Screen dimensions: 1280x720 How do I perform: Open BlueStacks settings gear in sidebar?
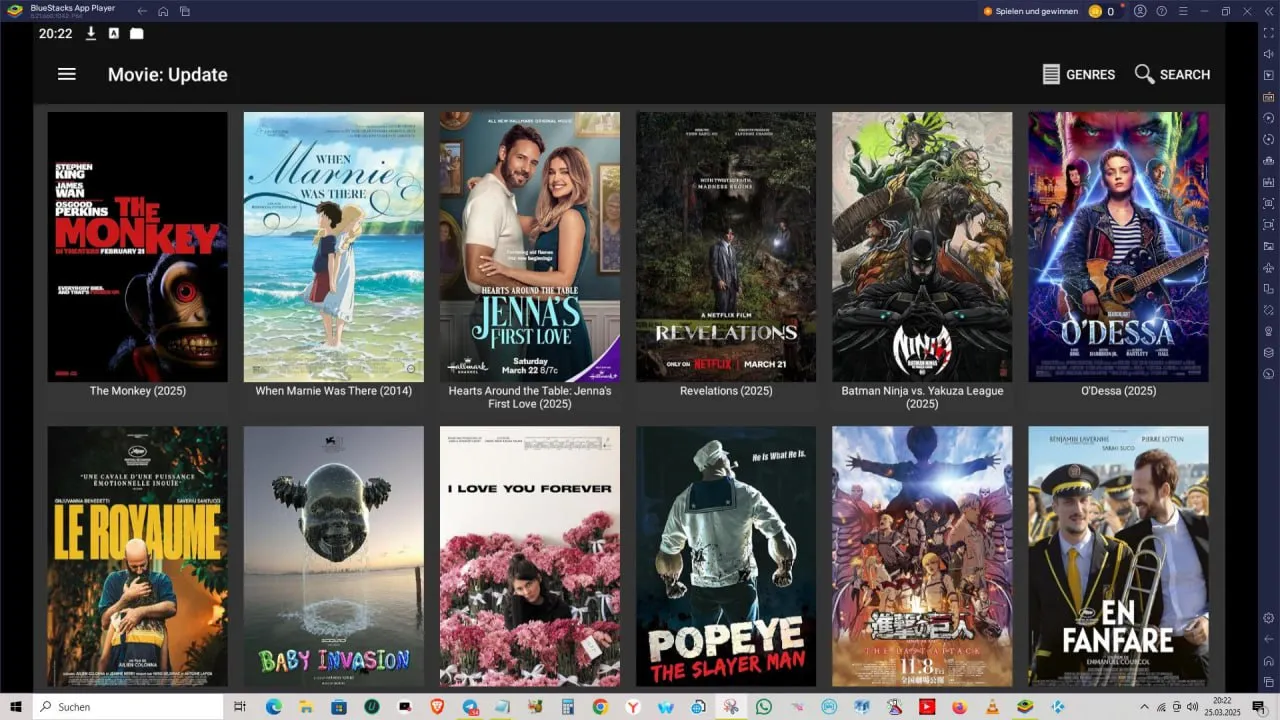pos(1268,618)
